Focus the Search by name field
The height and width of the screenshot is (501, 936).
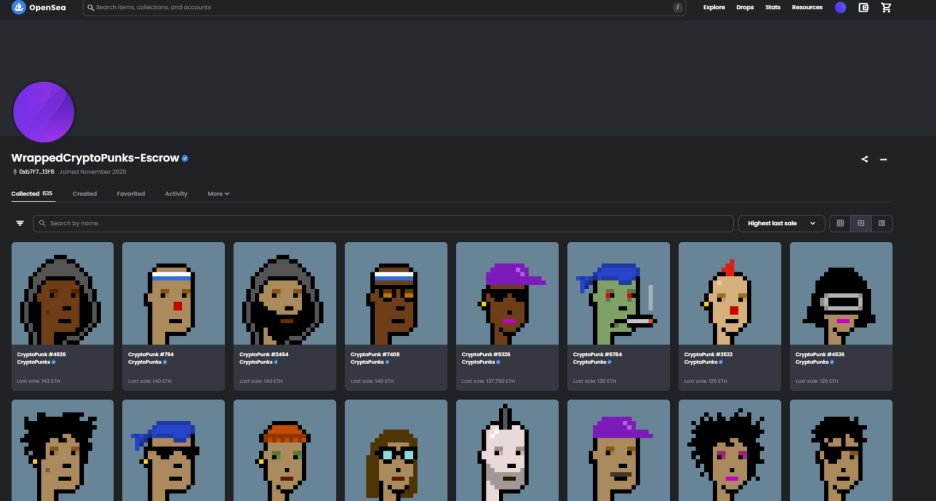click(383, 223)
